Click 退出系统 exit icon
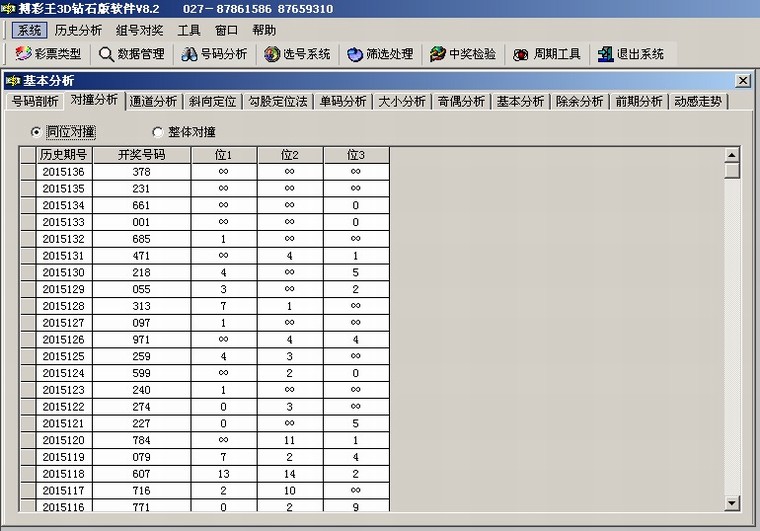 (x=605, y=54)
